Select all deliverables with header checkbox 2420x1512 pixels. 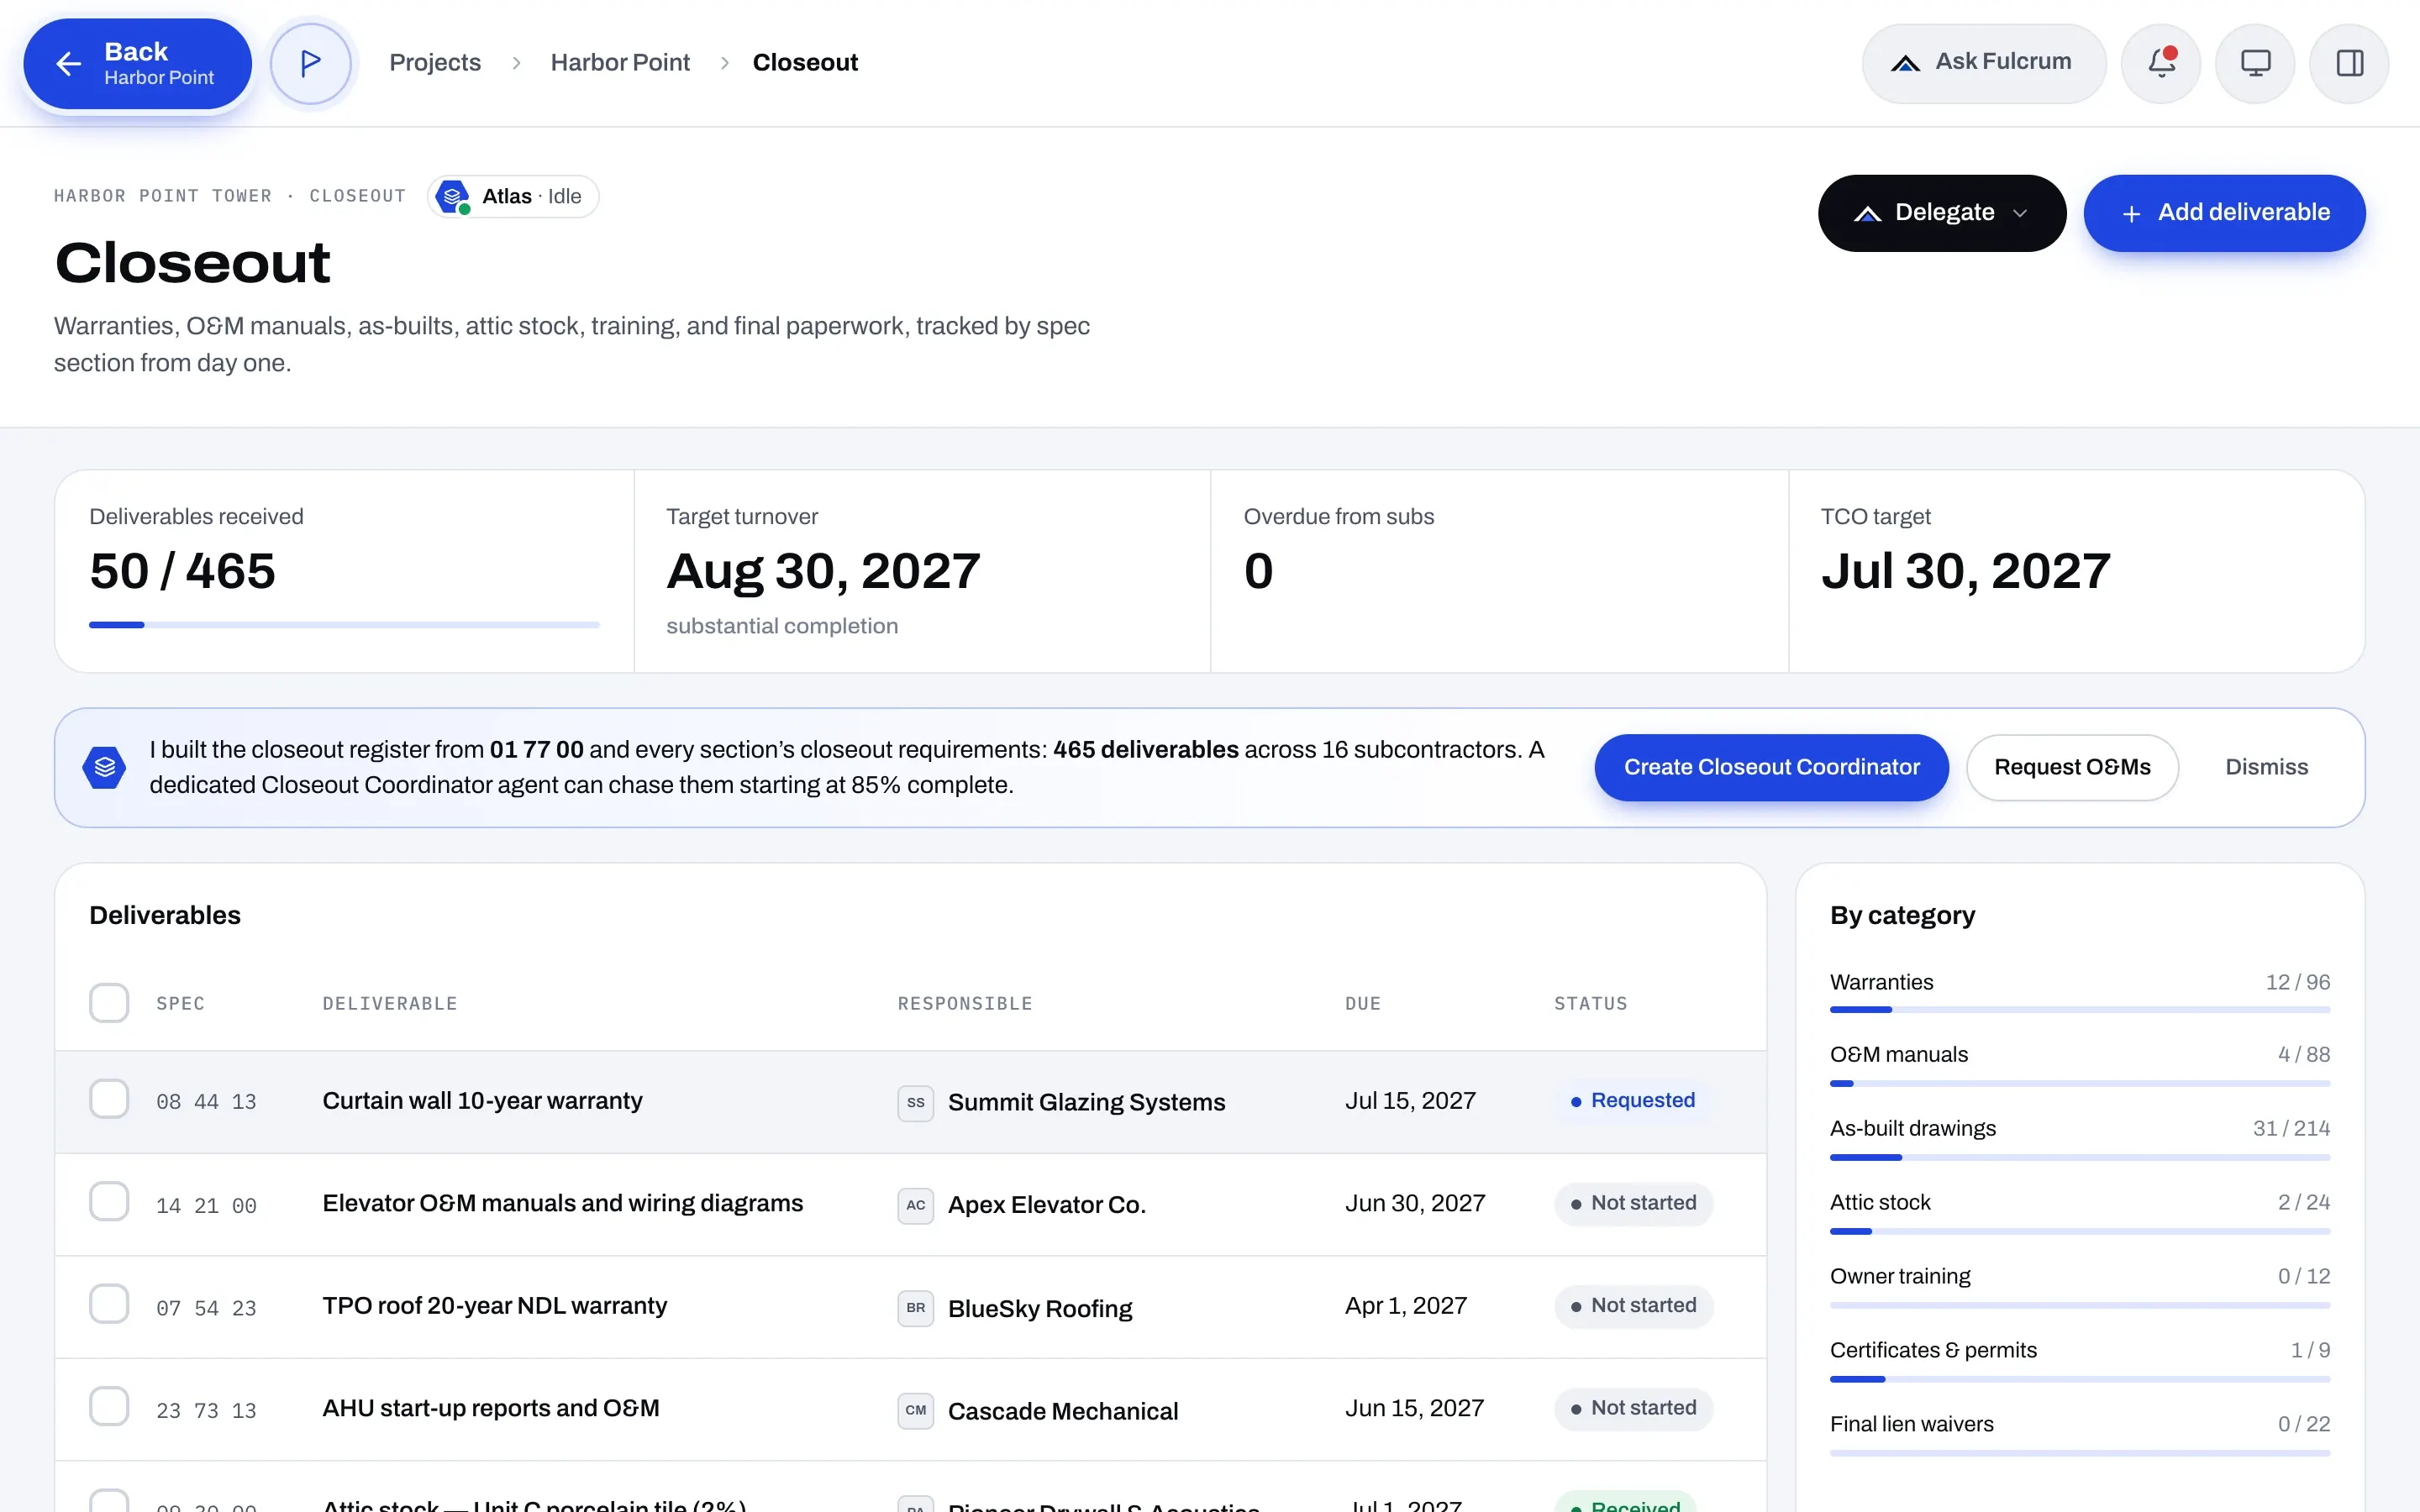109,1003
